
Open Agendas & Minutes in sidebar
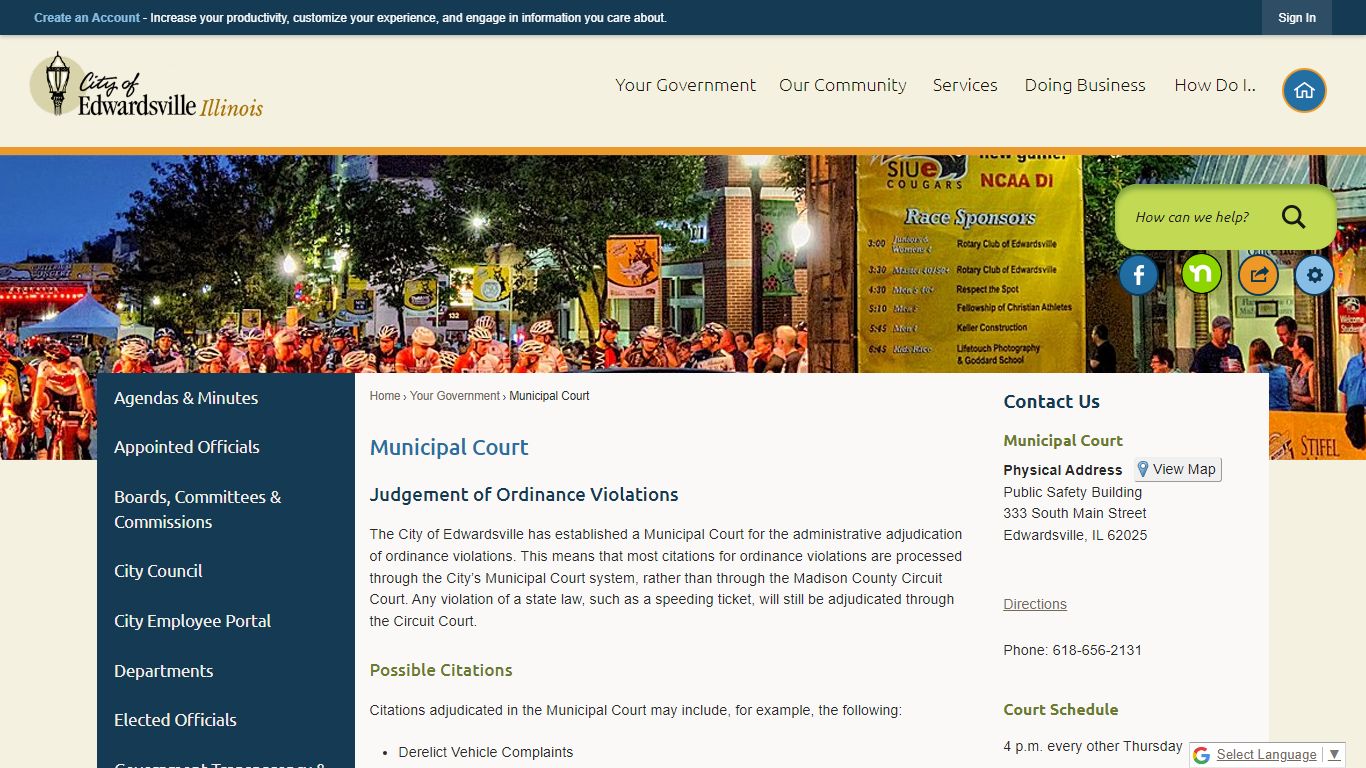[x=226, y=398]
